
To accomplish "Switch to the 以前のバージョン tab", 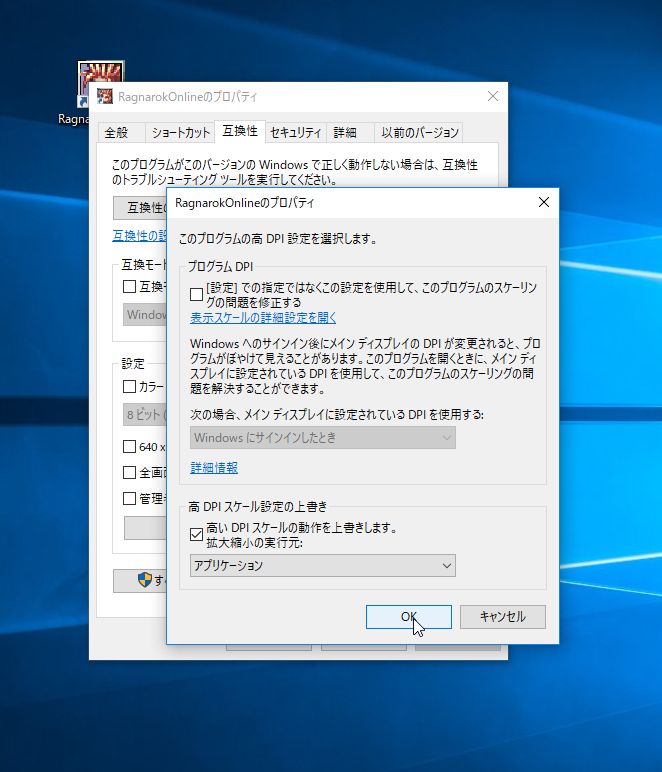I will point(419,133).
